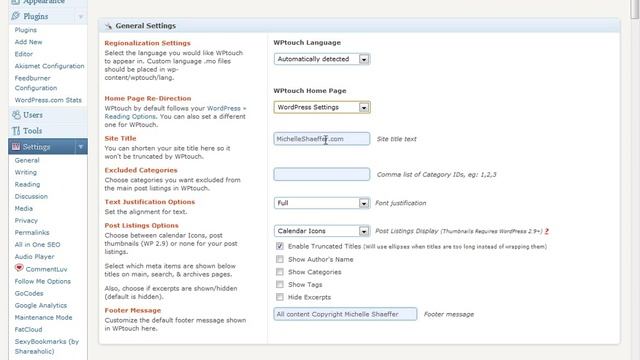Open Akismet Configuration page
Viewport: 640px width, 360px height.
(49, 66)
